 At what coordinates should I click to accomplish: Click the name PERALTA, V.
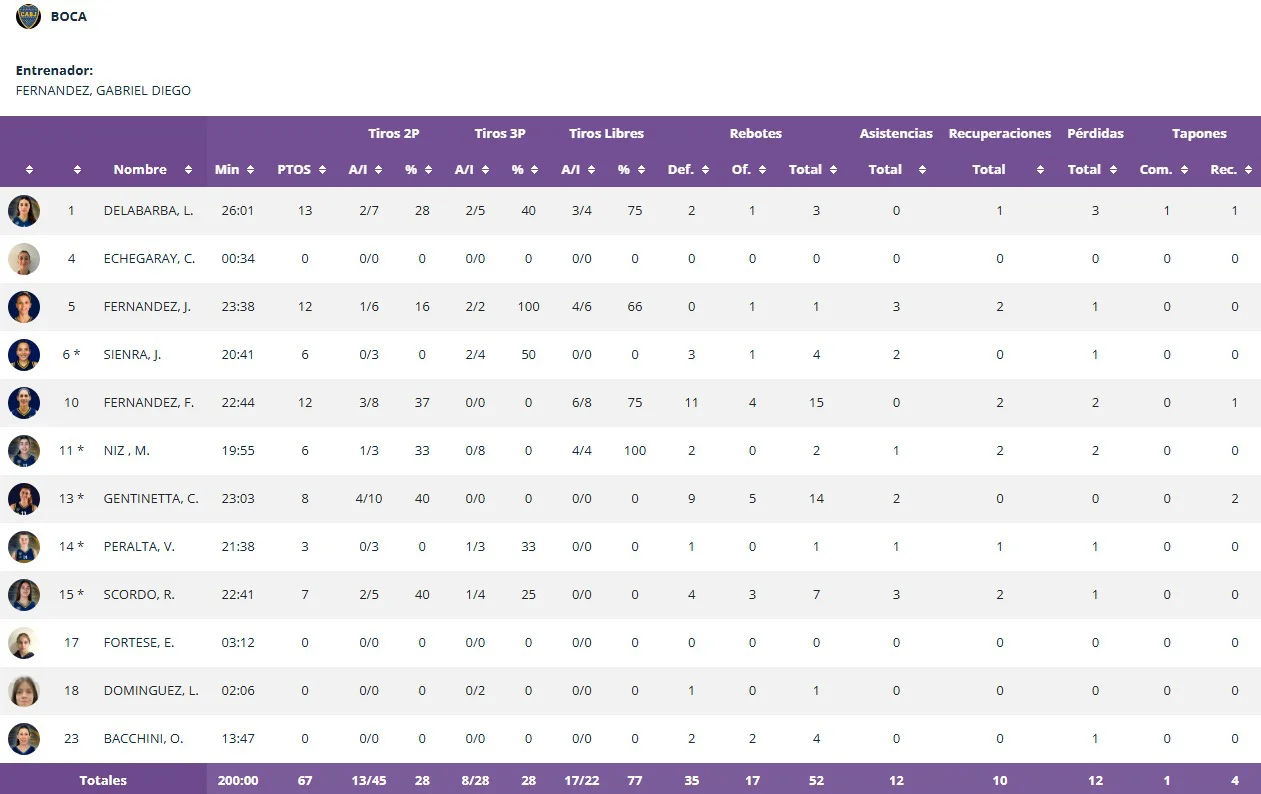pos(139,547)
